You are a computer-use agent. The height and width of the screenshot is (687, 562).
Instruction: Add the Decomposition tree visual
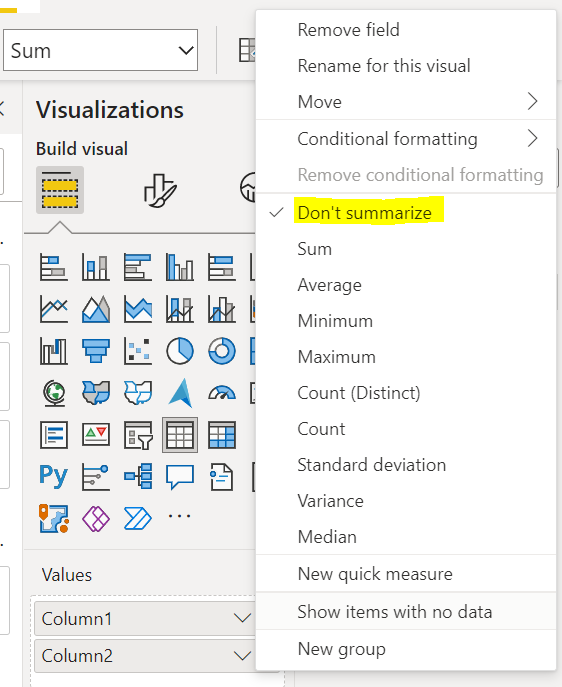[138, 476]
